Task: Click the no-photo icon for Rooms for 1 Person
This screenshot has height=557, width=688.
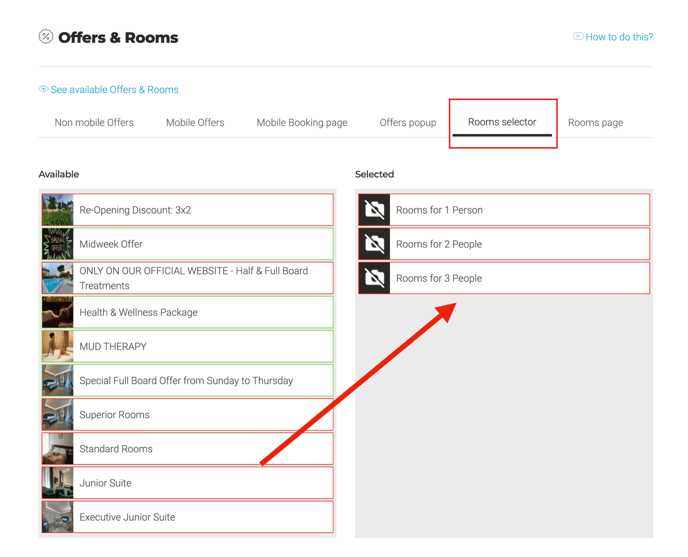Action: (374, 210)
